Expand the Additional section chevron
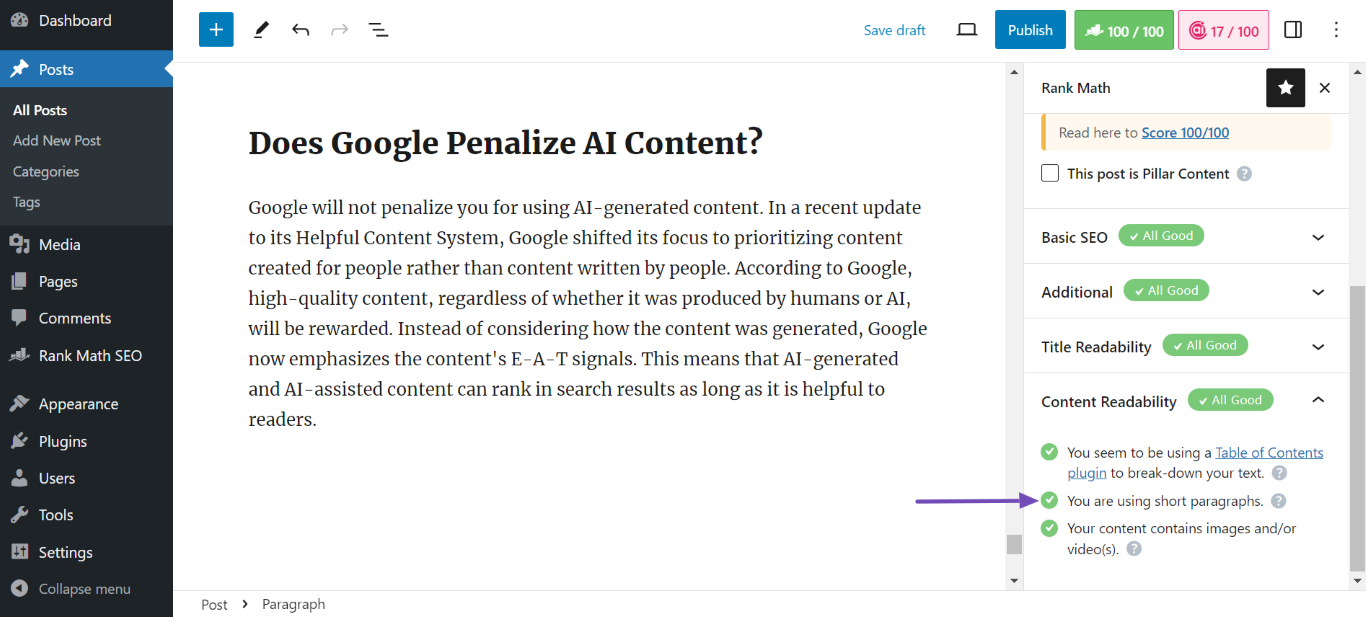Image resolution: width=1366 pixels, height=617 pixels. pyautogui.click(x=1318, y=292)
